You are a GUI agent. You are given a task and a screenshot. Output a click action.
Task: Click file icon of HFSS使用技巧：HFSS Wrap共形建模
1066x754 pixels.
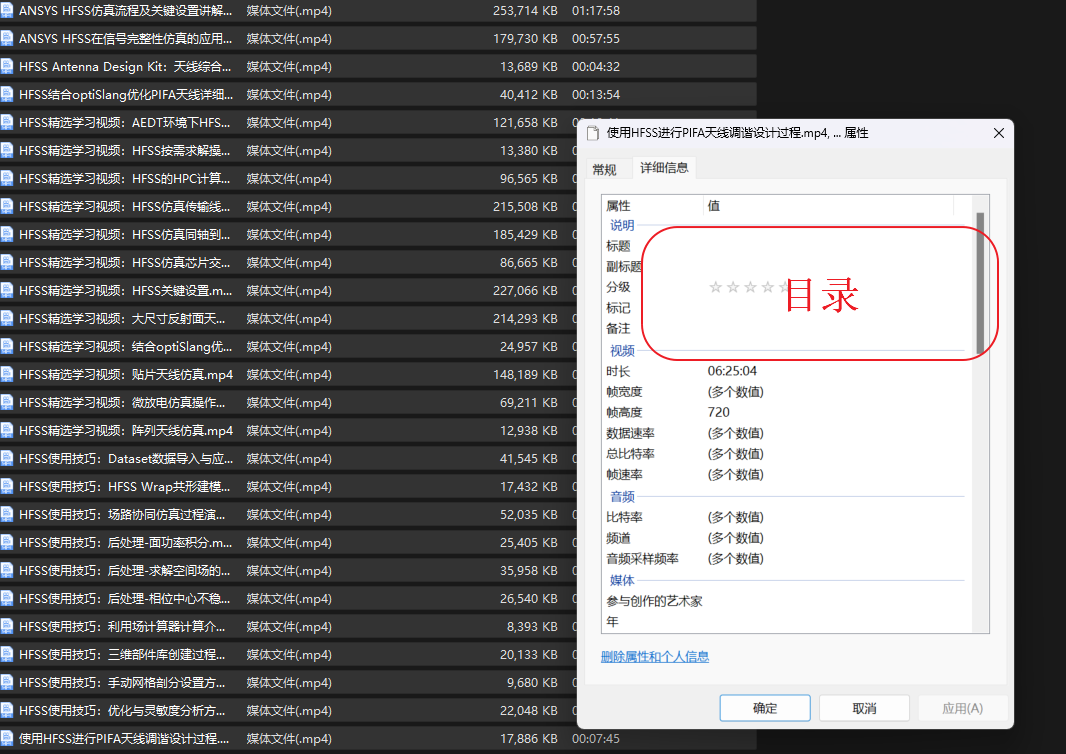[7, 487]
